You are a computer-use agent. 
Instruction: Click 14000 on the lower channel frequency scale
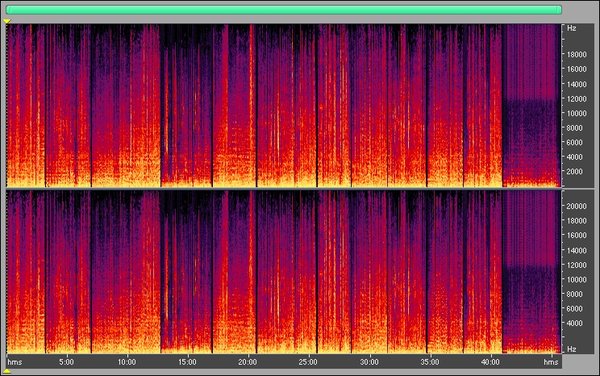click(x=577, y=250)
